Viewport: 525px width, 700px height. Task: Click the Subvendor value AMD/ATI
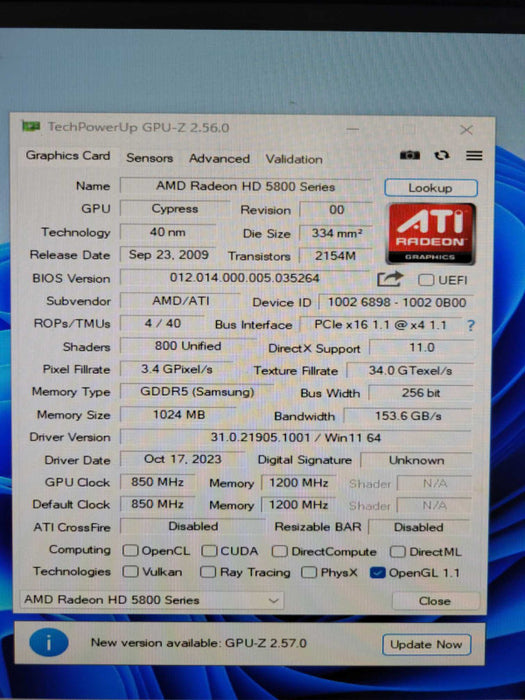point(181,300)
